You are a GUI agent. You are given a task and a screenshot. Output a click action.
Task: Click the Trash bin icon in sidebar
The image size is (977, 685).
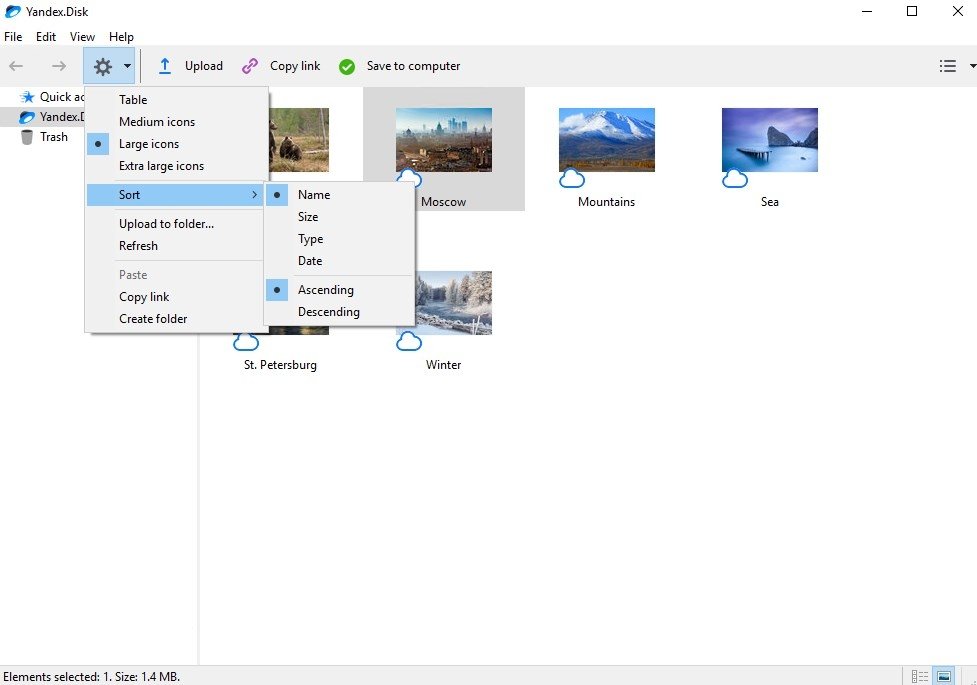27,137
